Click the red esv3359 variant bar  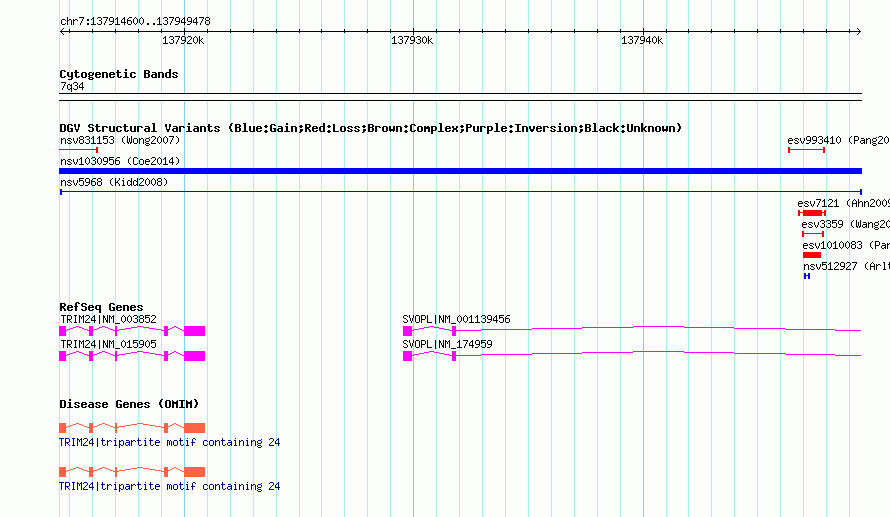813,234
